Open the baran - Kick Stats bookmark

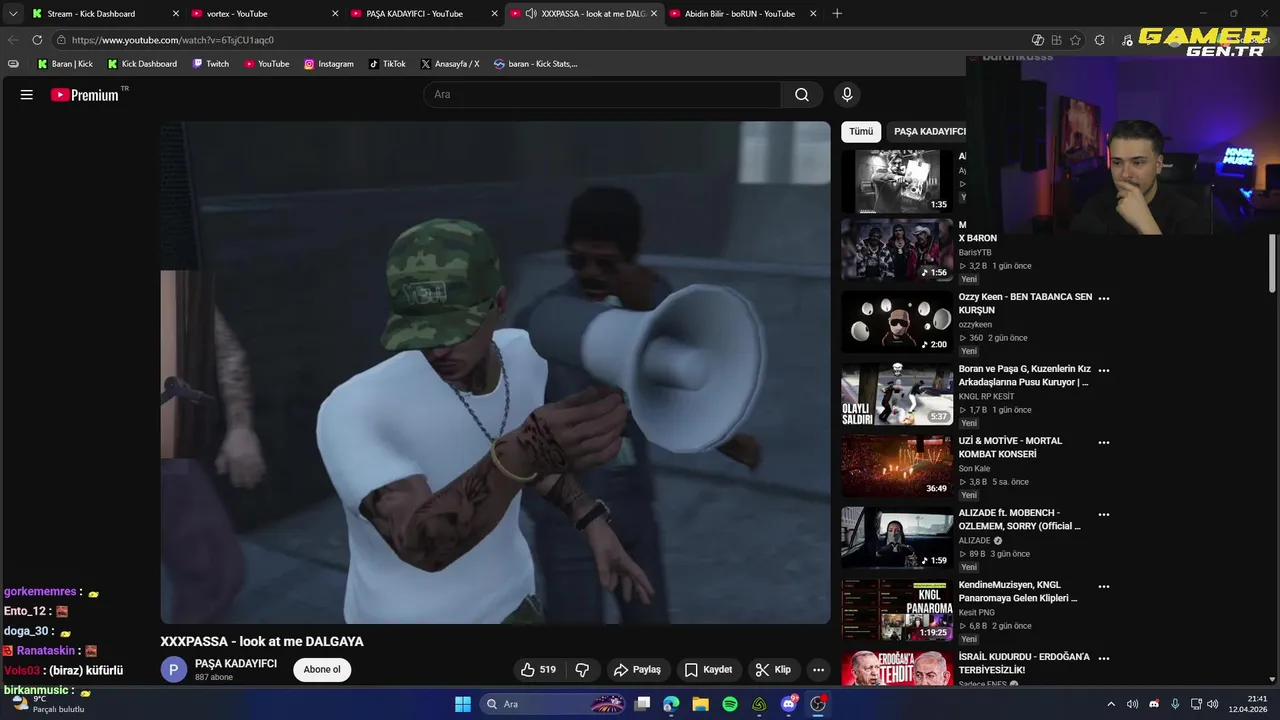536,64
